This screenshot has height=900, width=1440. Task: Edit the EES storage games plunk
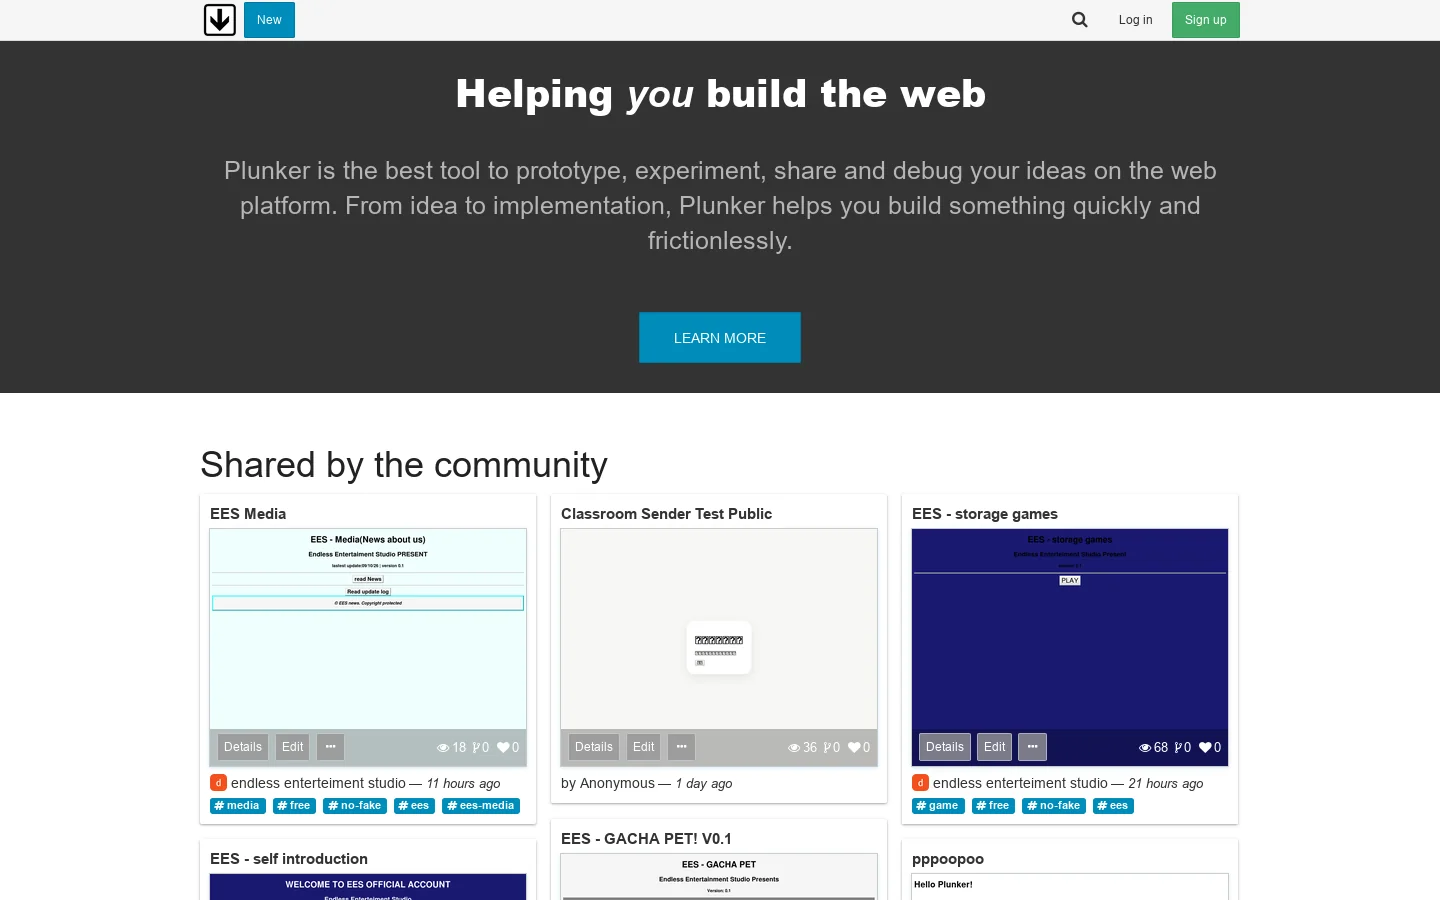(x=995, y=747)
